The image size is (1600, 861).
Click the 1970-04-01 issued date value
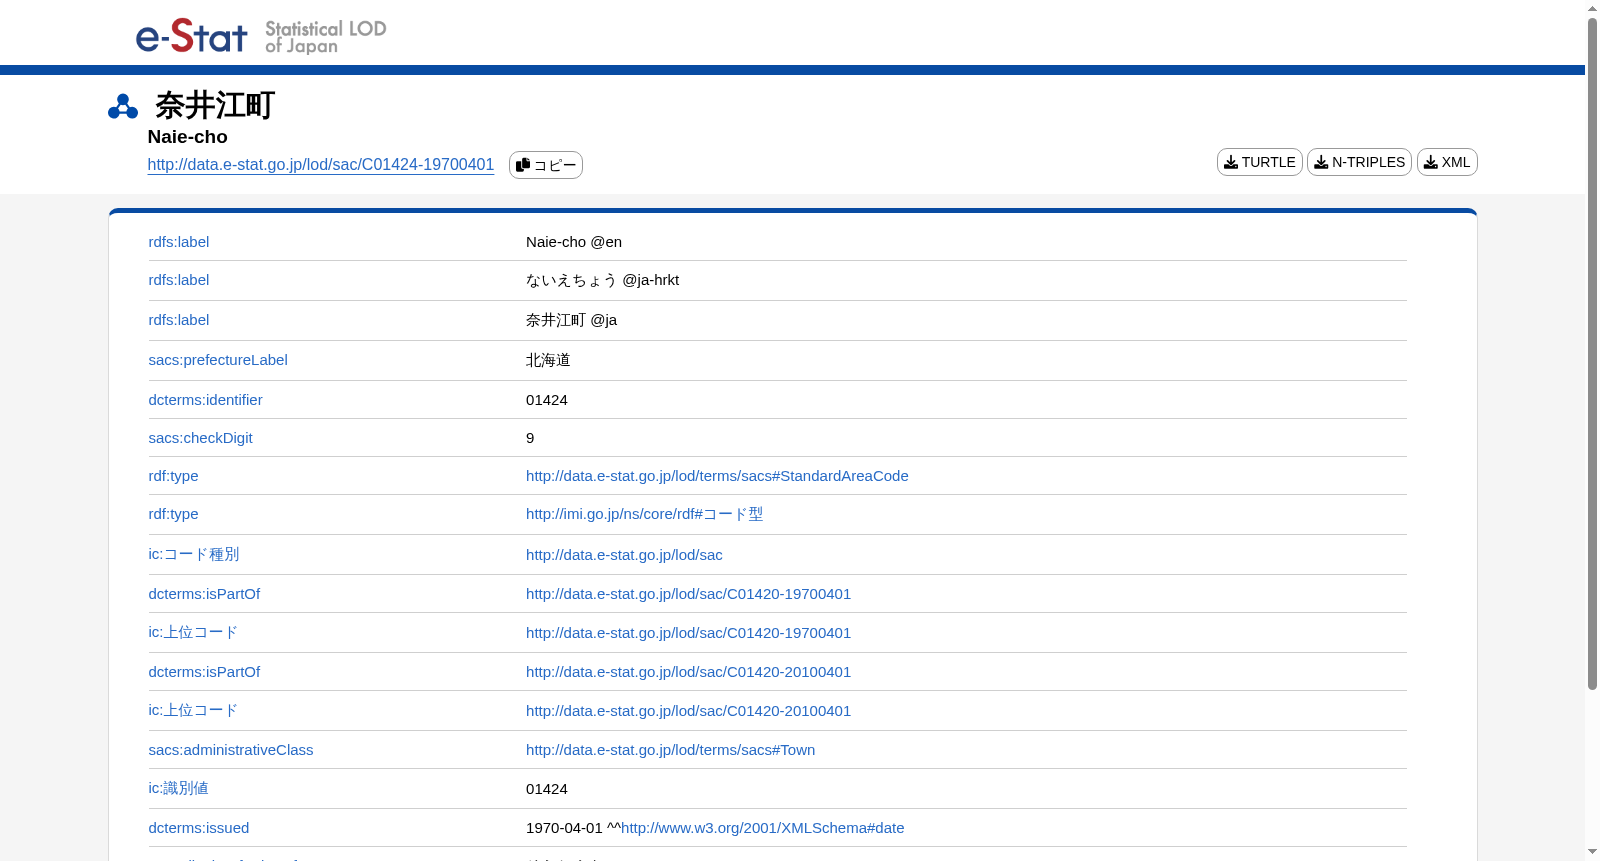click(x=564, y=828)
